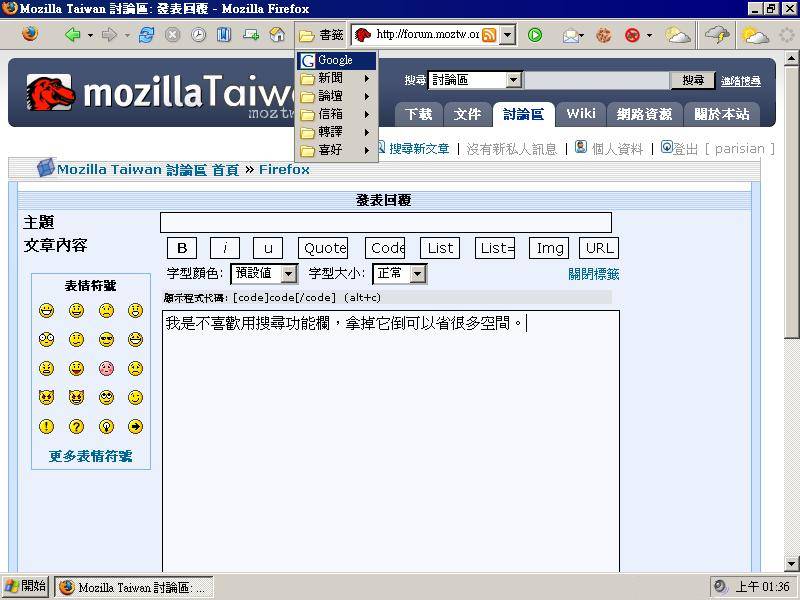Switch to the 下載 tab
The width and height of the screenshot is (800, 600).
coord(418,114)
